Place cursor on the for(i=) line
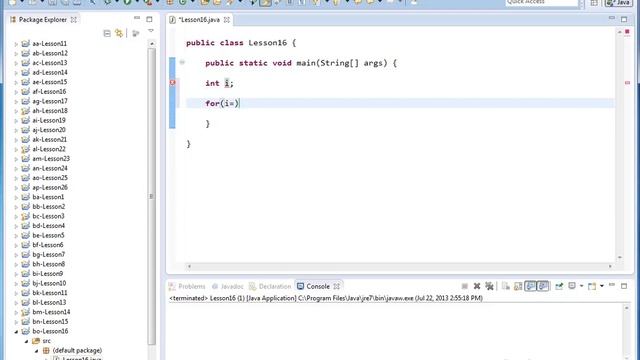Image resolution: width=640 pixels, height=360 pixels. 400,103
